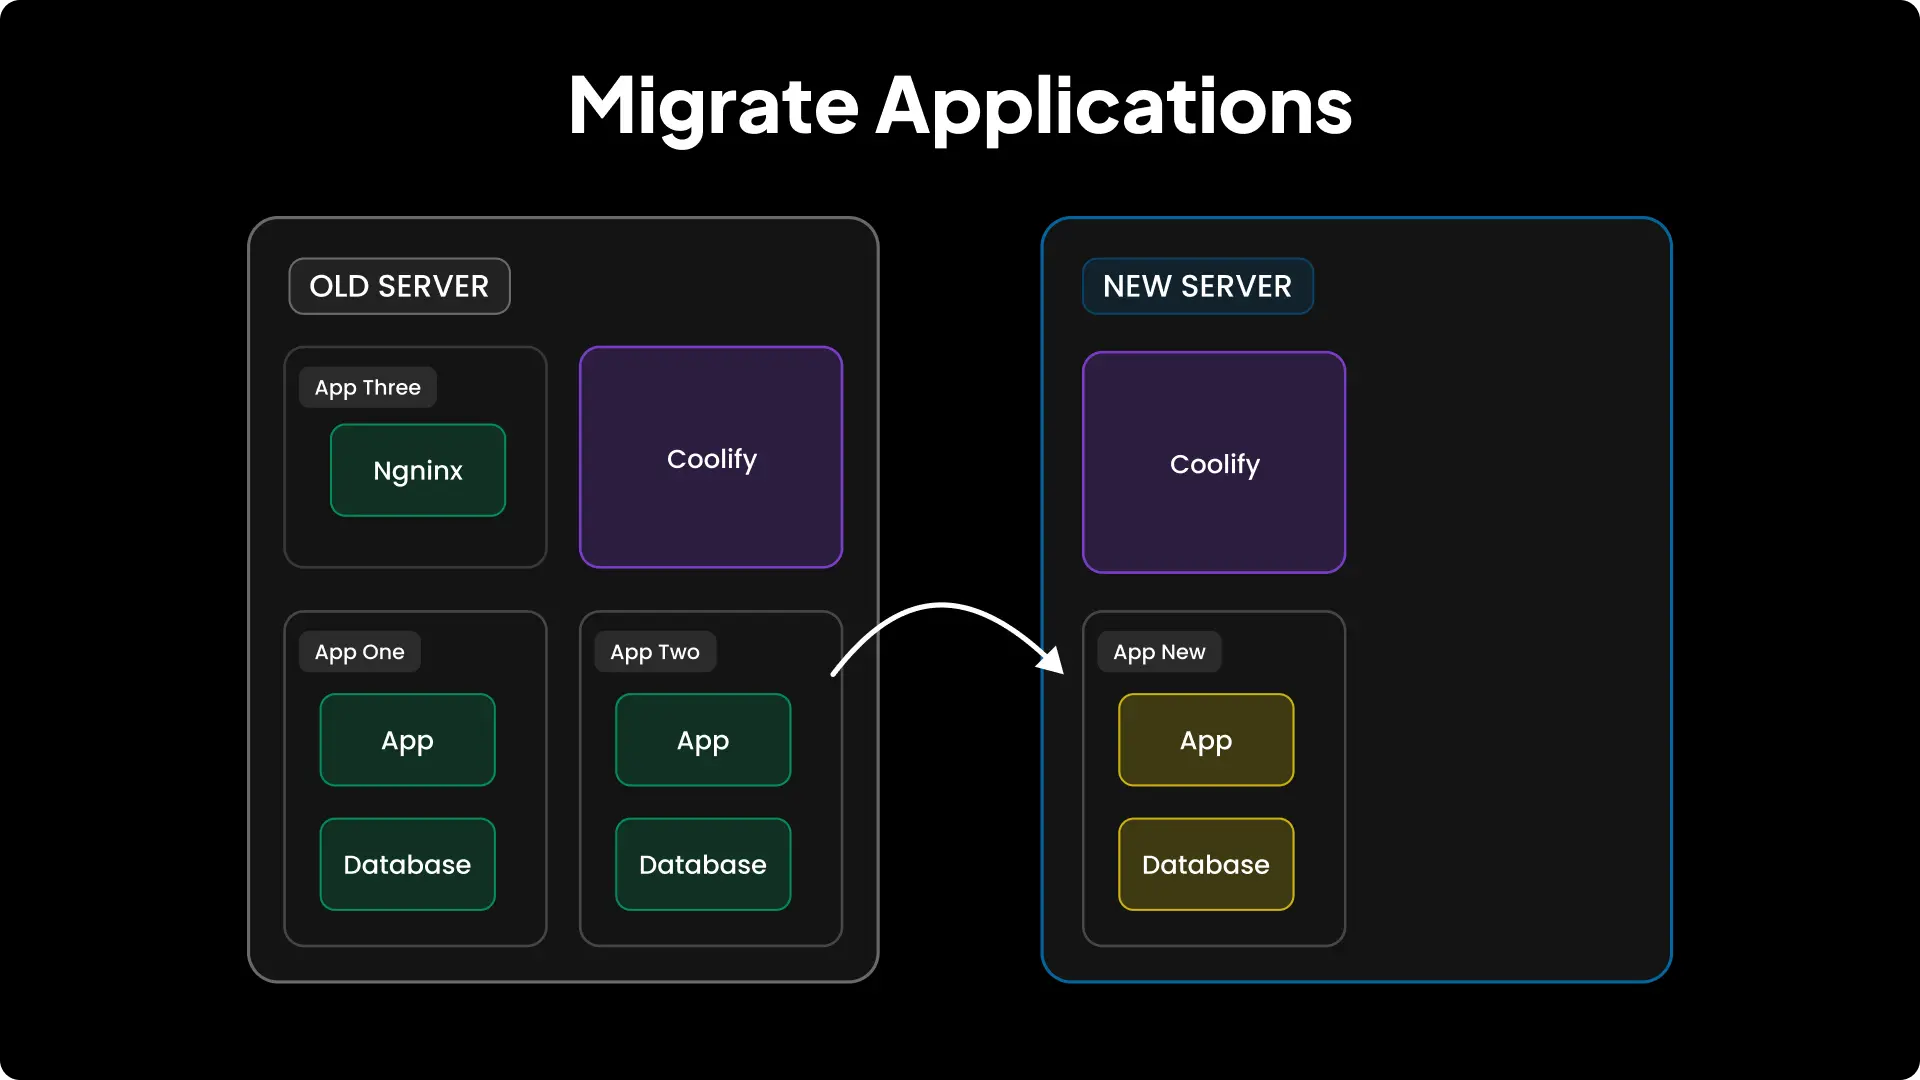Click the App box inside App Two
Screen dimensions: 1920x1080
pos(703,740)
